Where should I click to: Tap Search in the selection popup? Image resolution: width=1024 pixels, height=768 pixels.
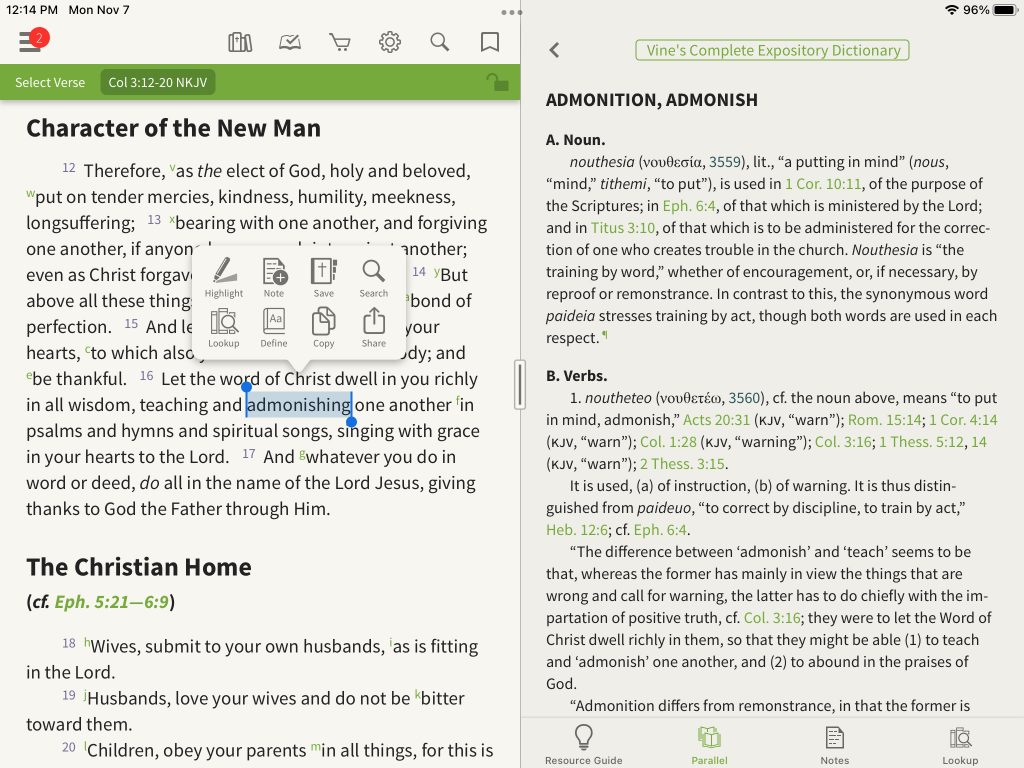point(374,277)
